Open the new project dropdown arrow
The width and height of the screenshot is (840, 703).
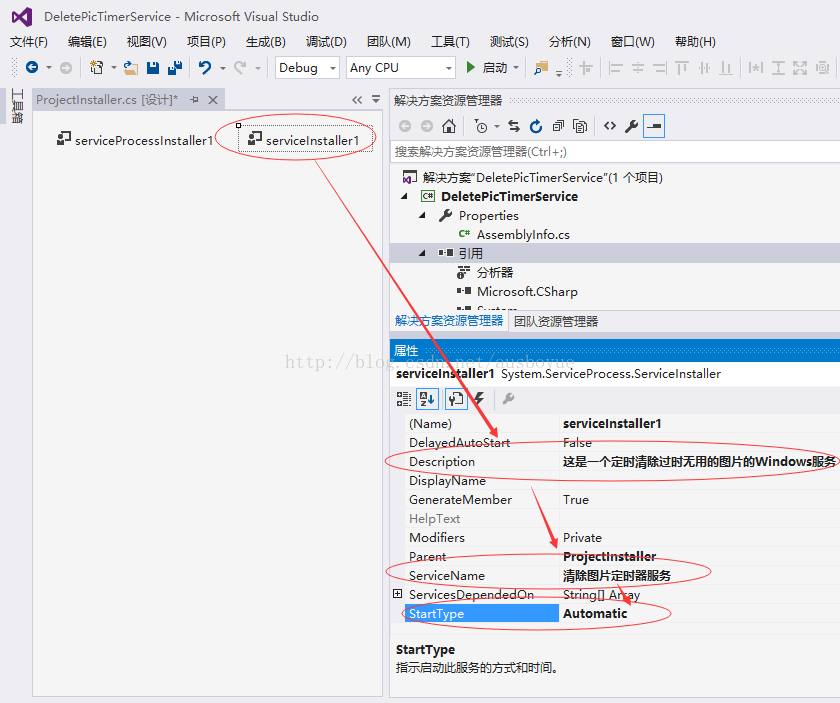click(x=114, y=68)
